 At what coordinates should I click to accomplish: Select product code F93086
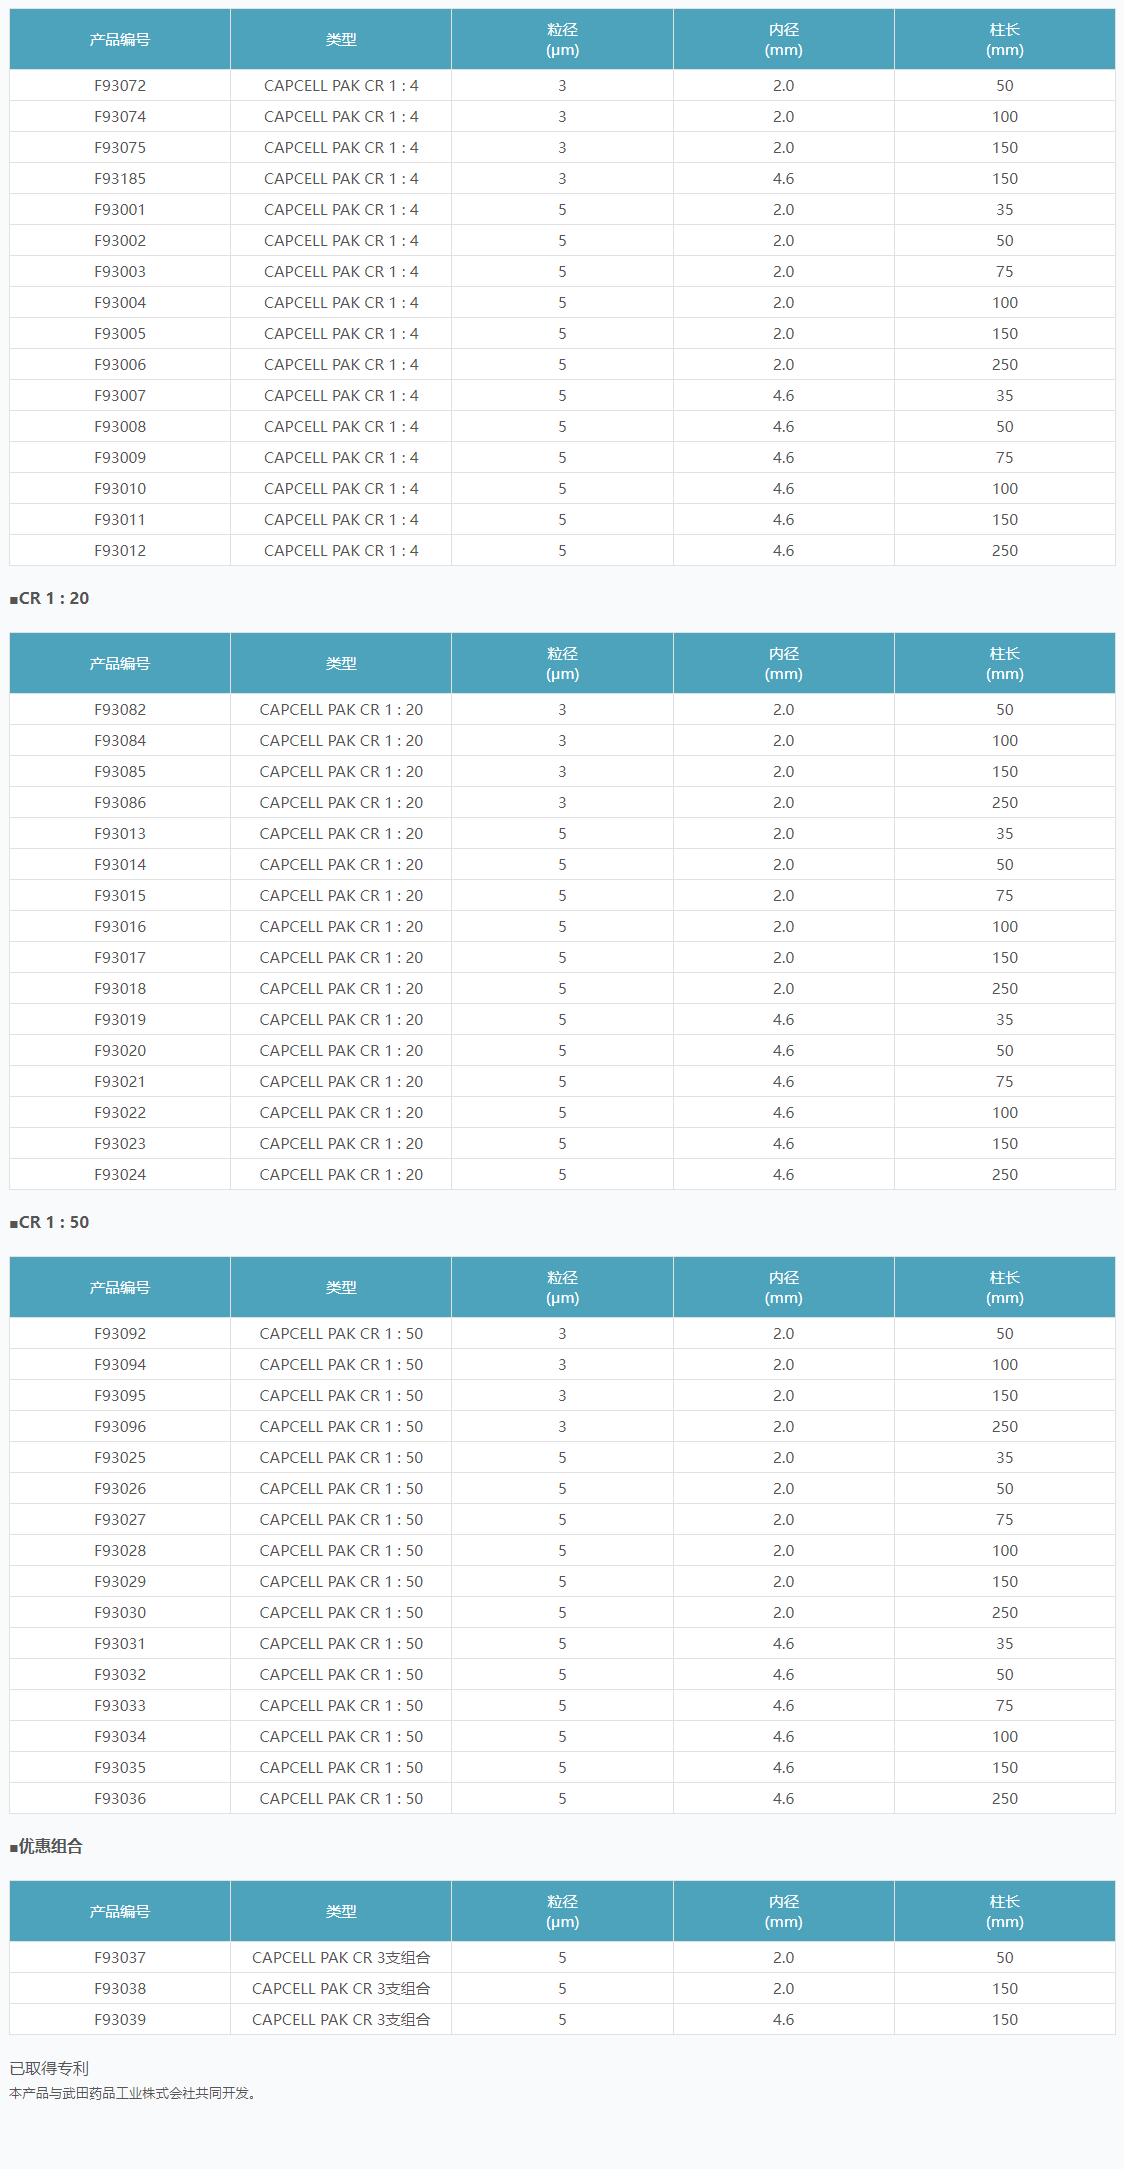pyautogui.click(x=120, y=803)
